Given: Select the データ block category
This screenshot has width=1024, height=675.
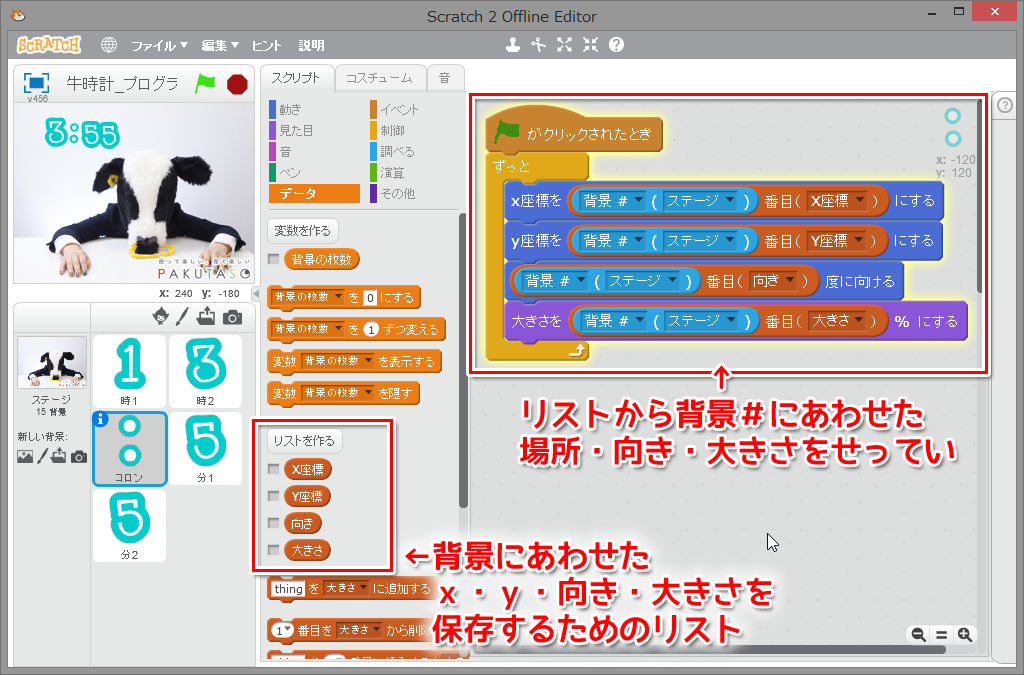Looking at the screenshot, I should pyautogui.click(x=314, y=193).
